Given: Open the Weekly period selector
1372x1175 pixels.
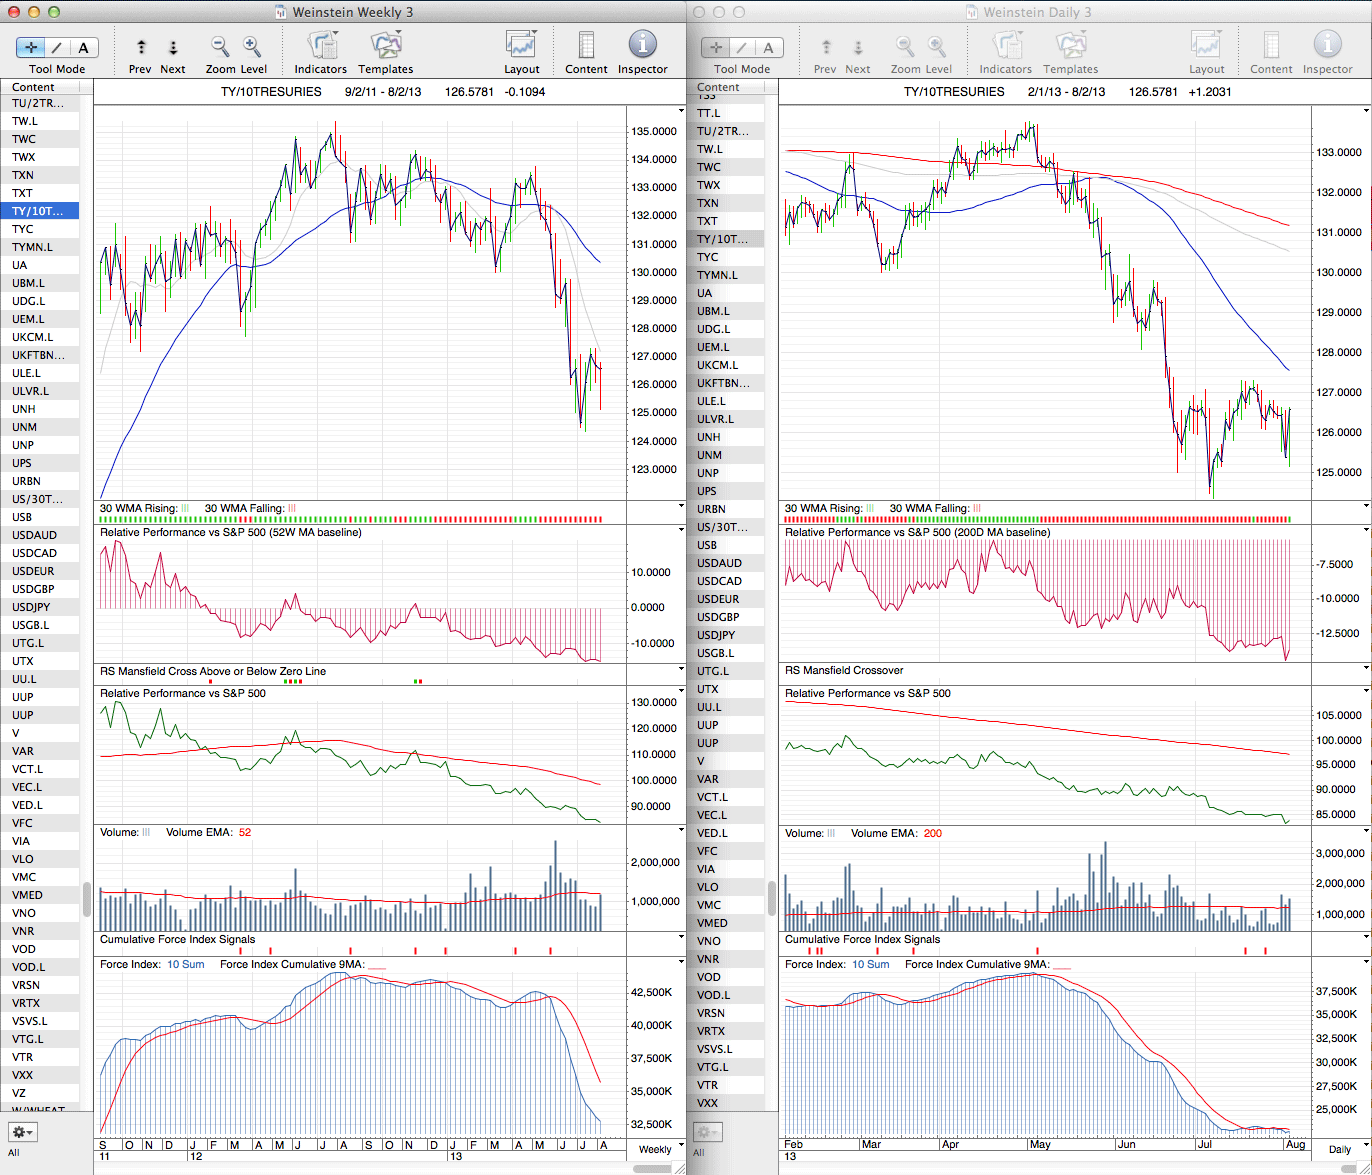Looking at the screenshot, I should [655, 1149].
